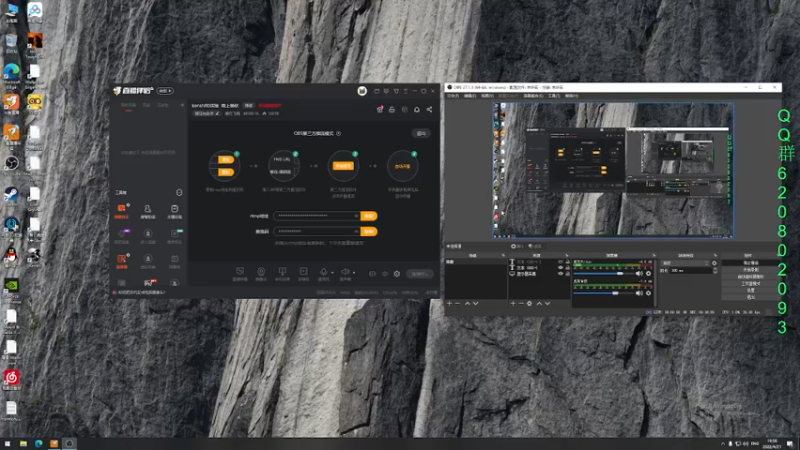The width and height of the screenshot is (800, 450).
Task: Open transition type dropdown in OBS
Action: tap(685, 263)
